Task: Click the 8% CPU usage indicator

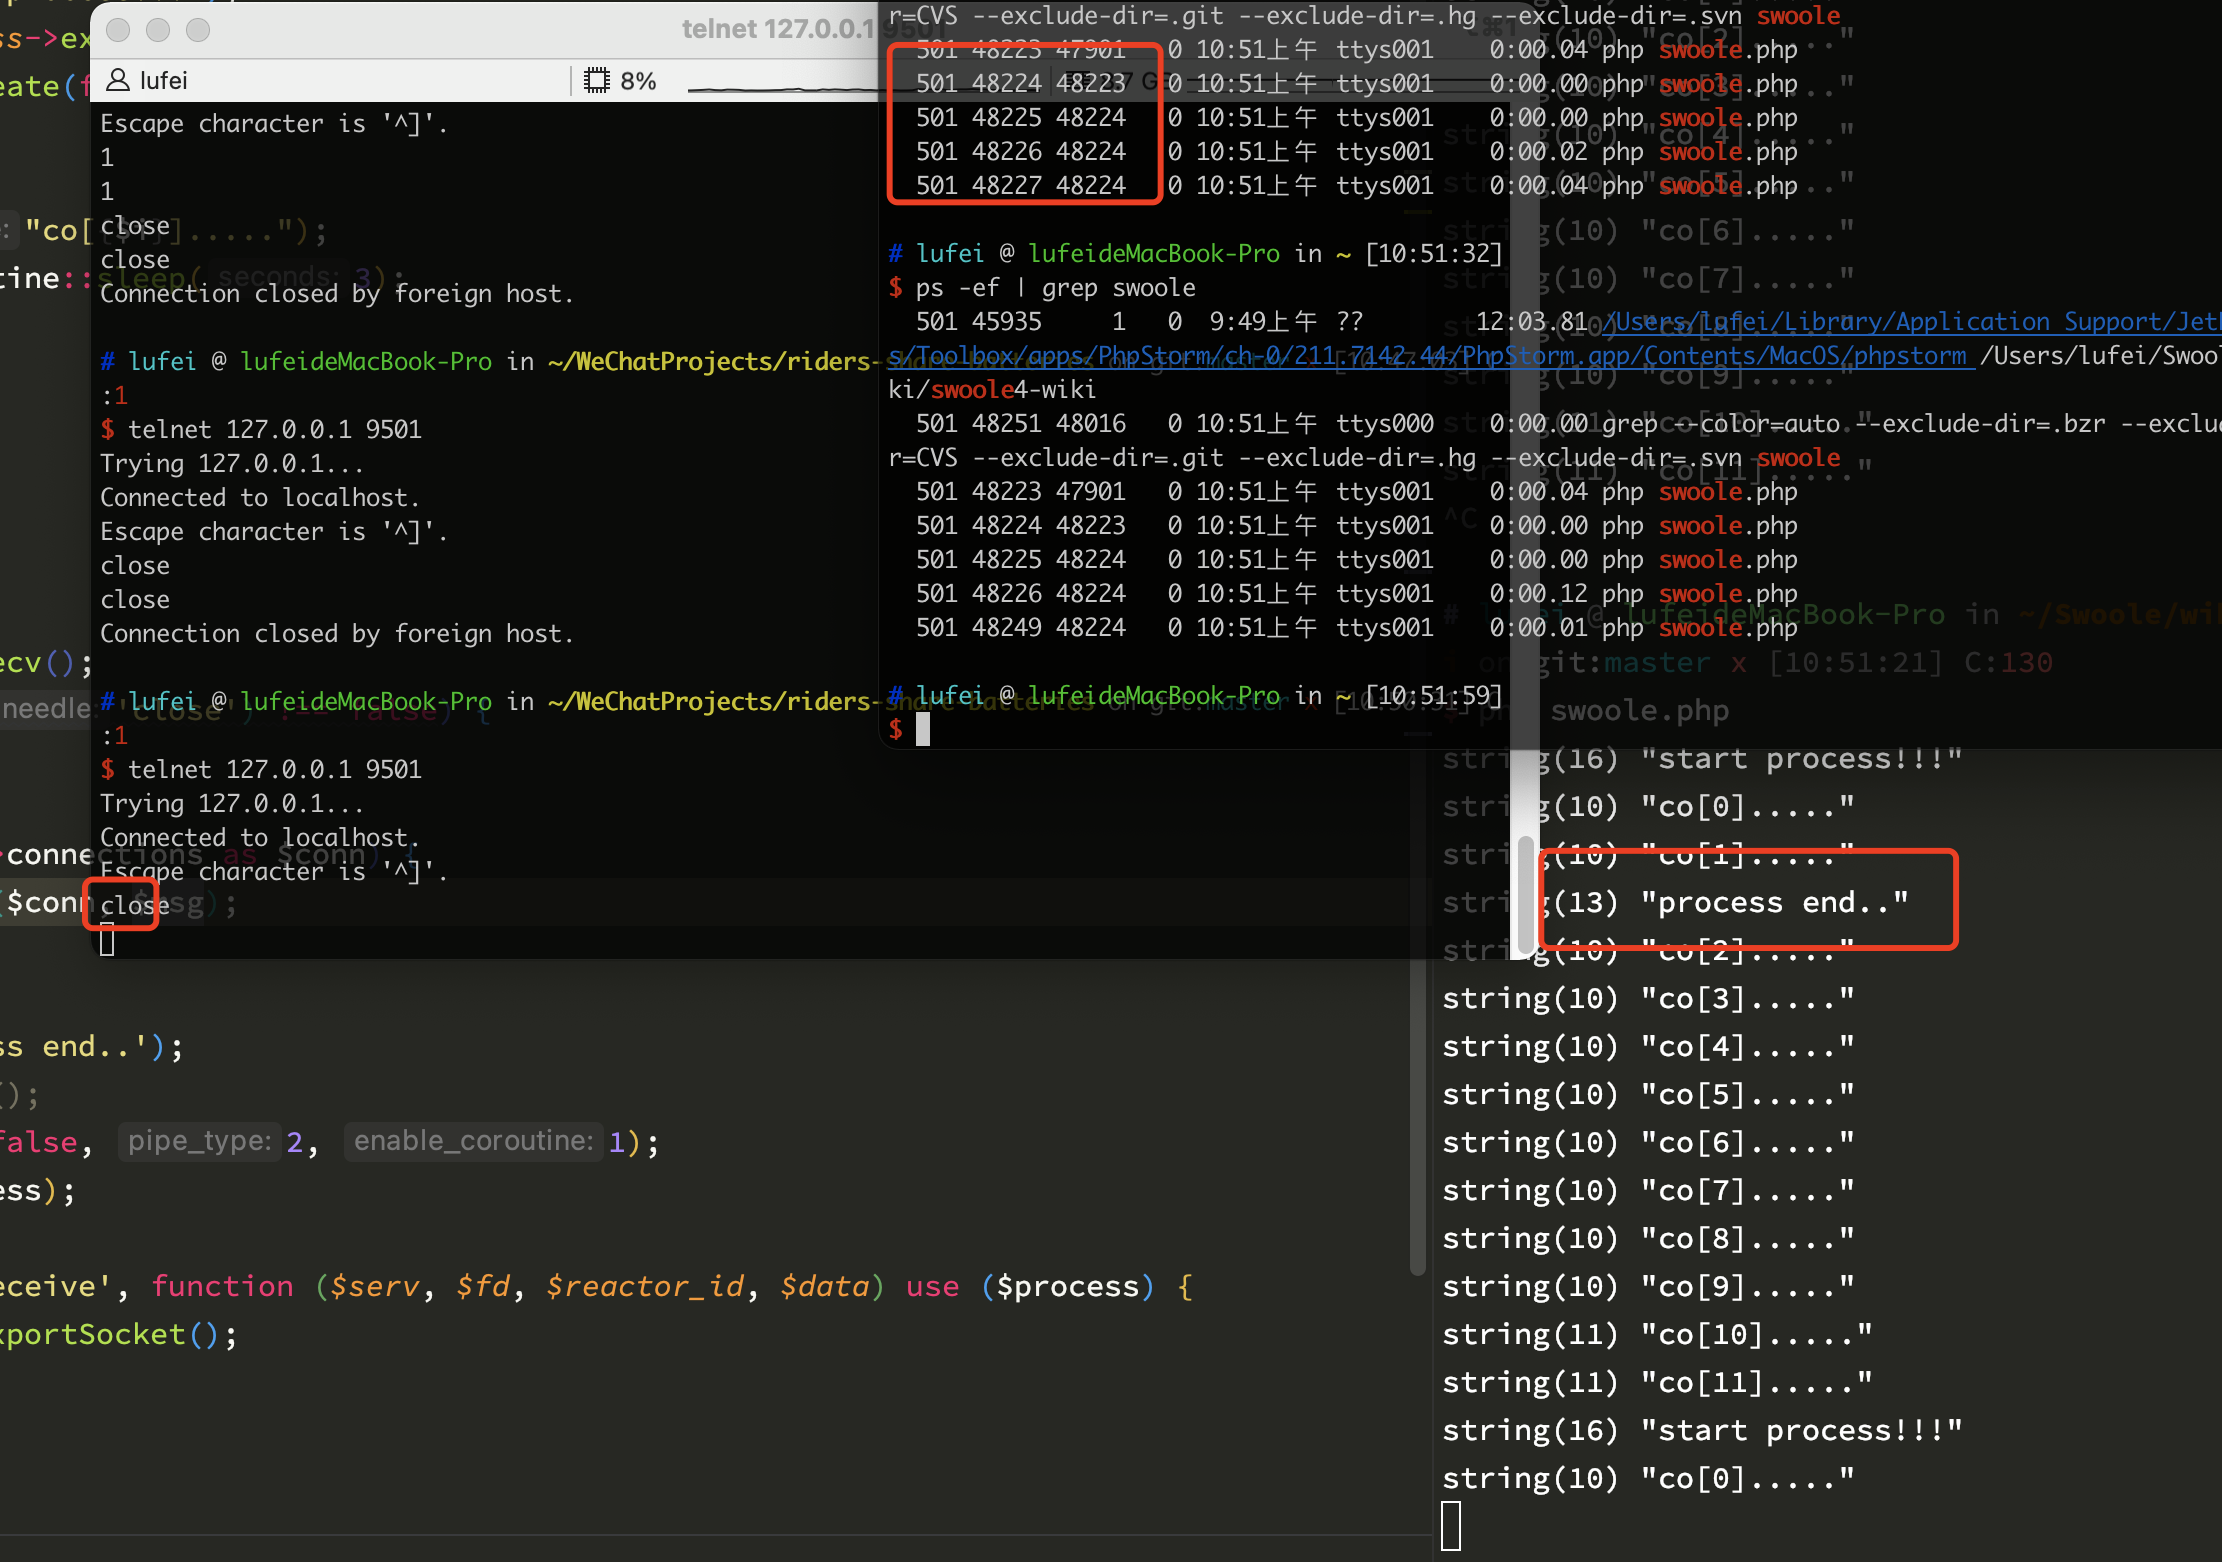Action: click(636, 81)
